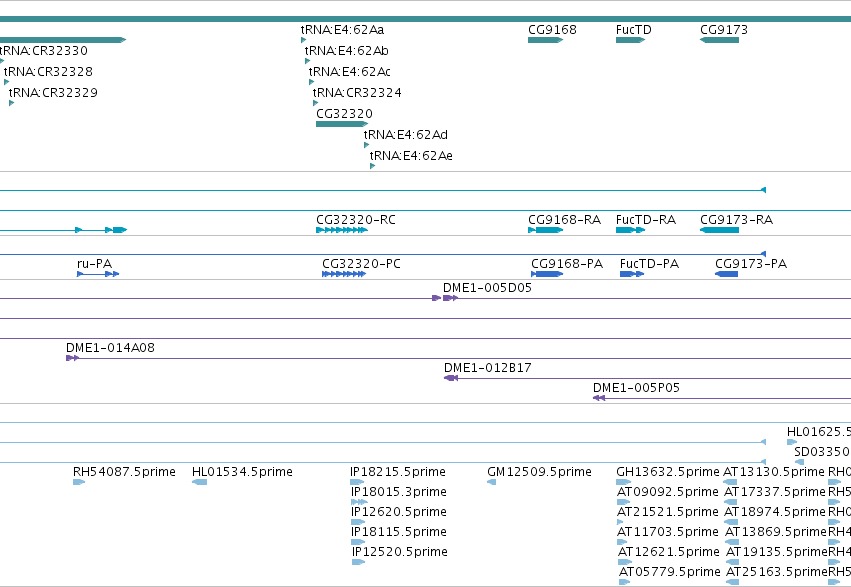Viewport: 851px width, 587px height.
Task: Select EST AT05779.5prime
Action: pyautogui.click(x=625, y=582)
